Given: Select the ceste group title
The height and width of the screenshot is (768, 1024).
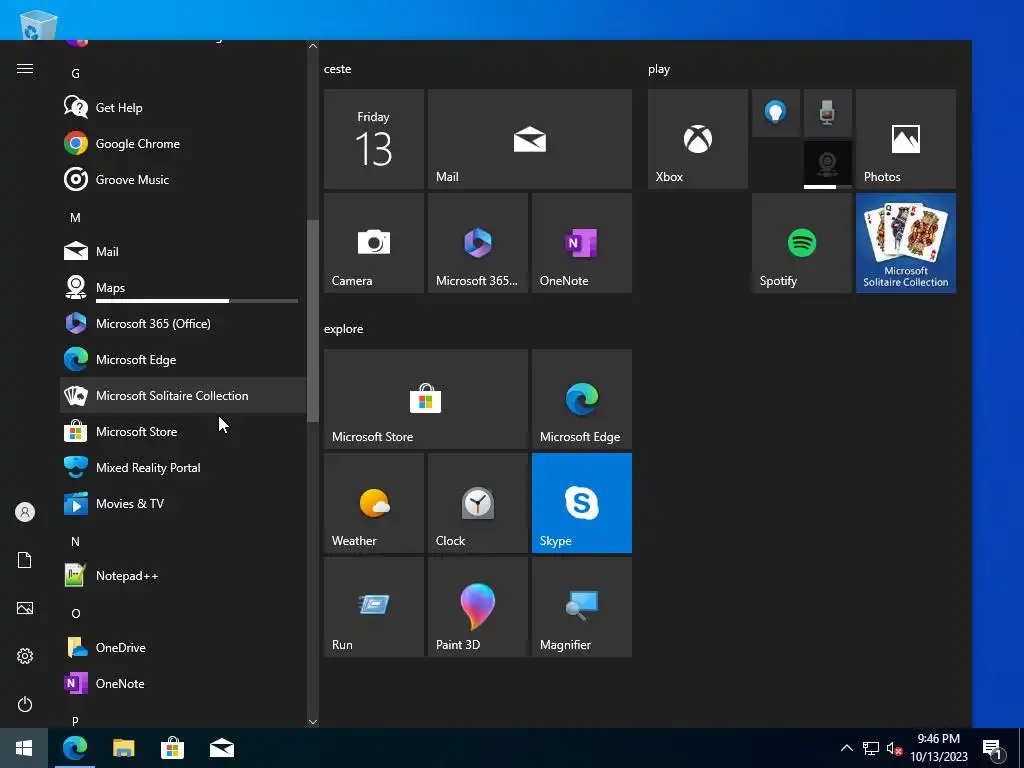Looking at the screenshot, I should [338, 69].
